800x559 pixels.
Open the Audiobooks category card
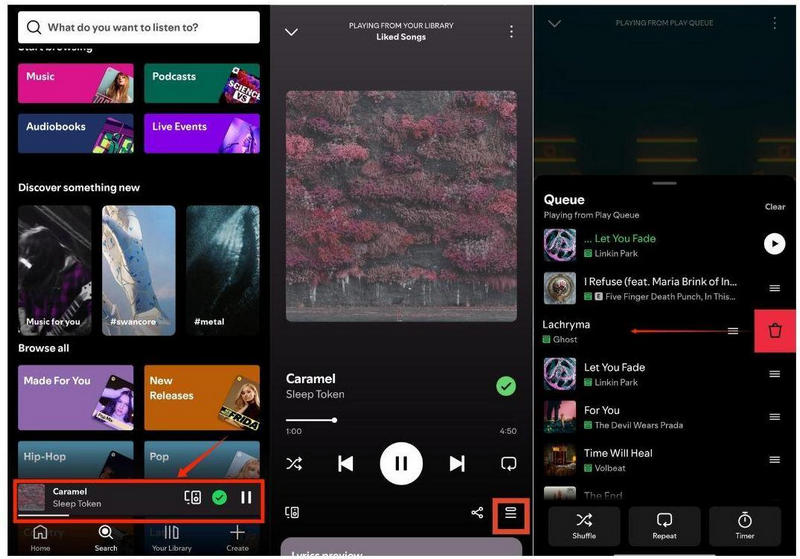[x=76, y=133]
